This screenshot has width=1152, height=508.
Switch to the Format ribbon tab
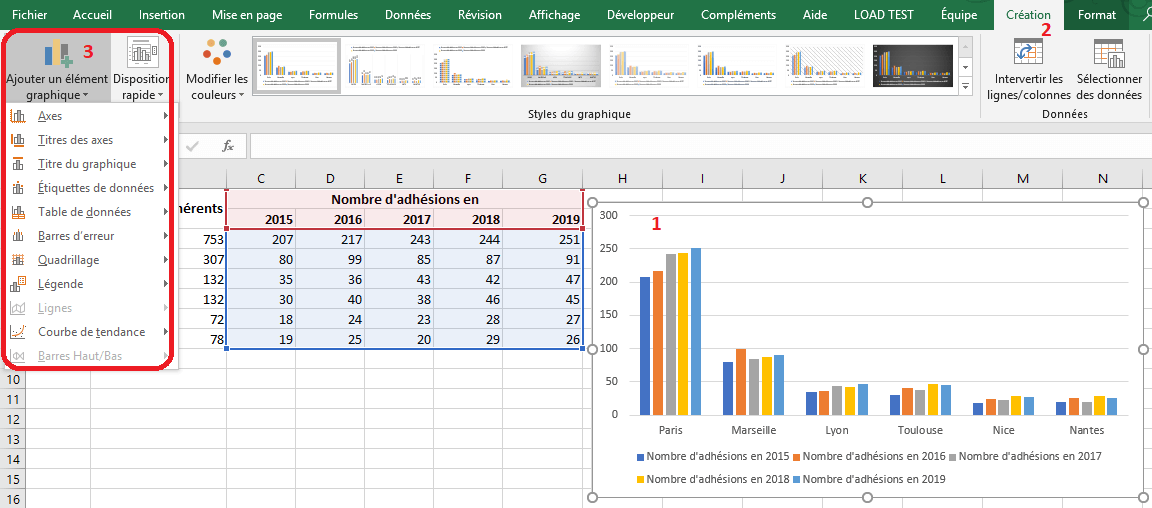tap(1097, 15)
